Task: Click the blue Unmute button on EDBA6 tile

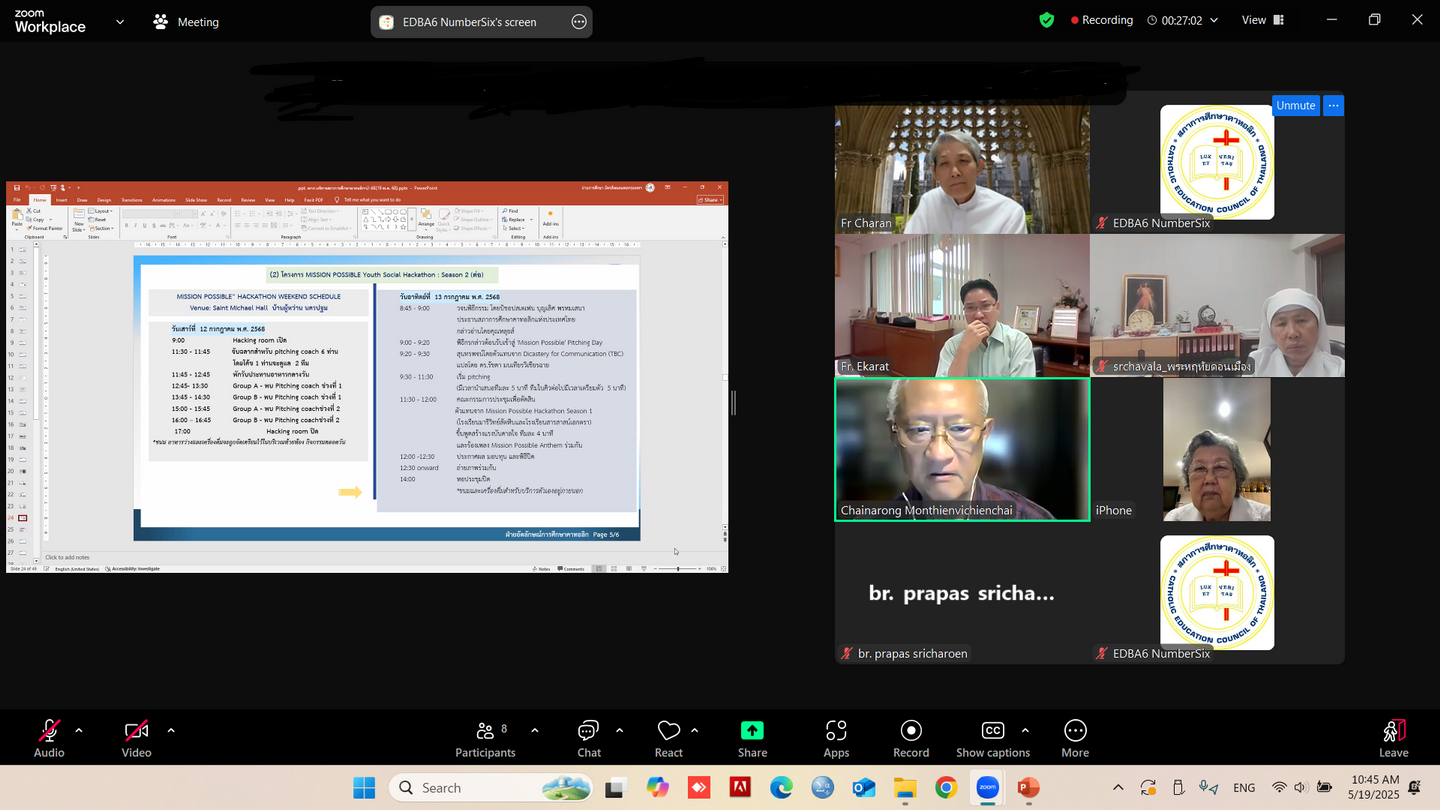Action: tap(1295, 105)
